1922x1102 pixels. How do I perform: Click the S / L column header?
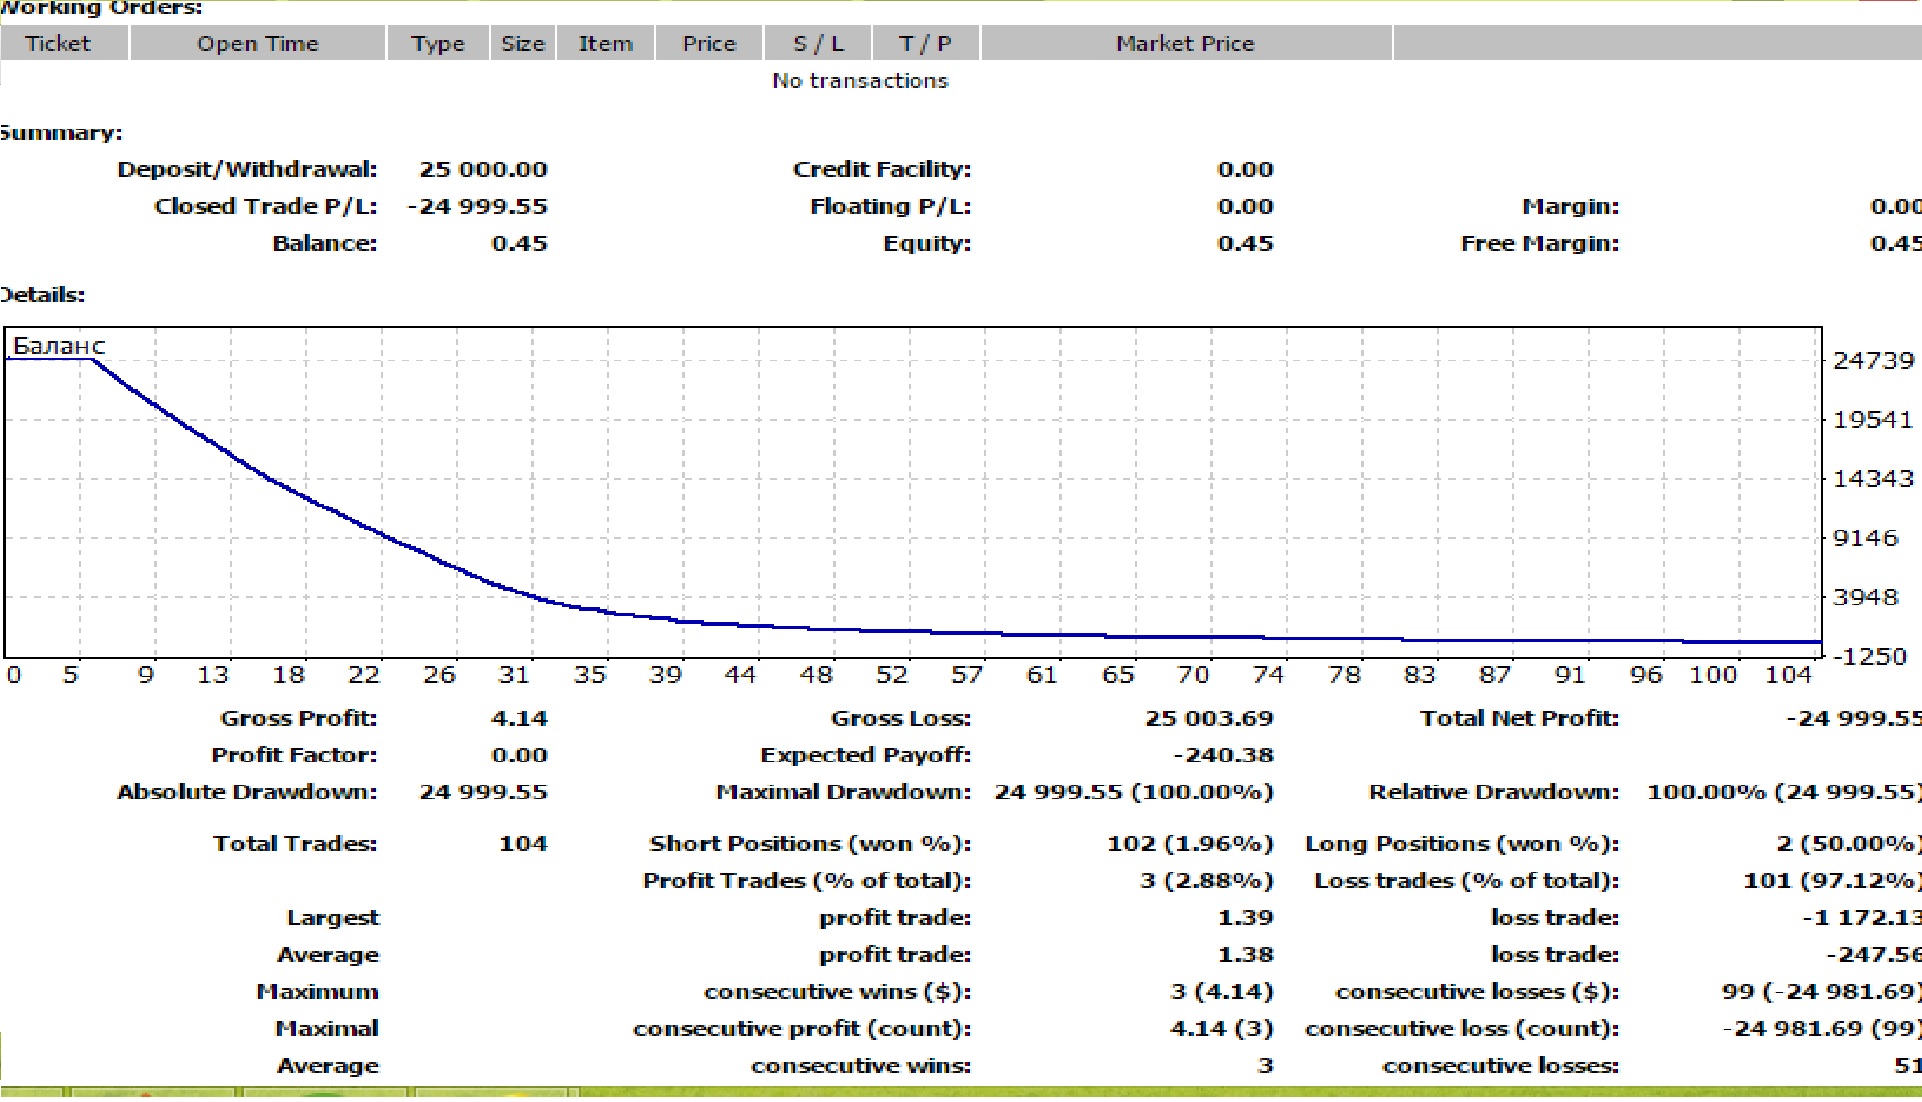pos(818,44)
